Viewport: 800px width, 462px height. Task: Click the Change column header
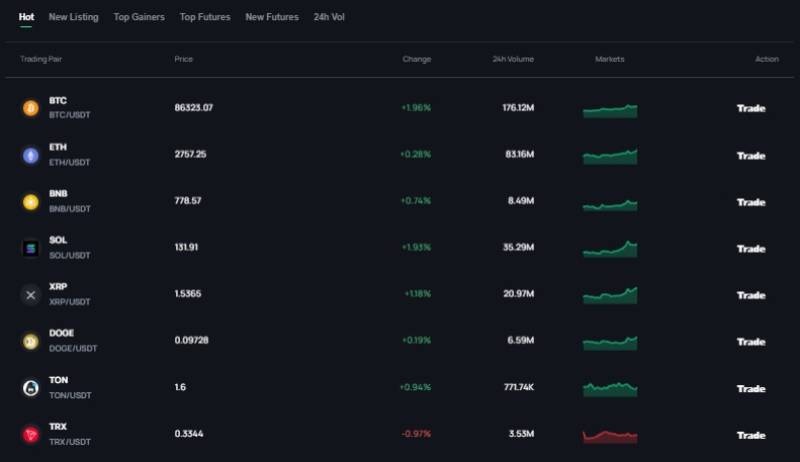(417, 59)
